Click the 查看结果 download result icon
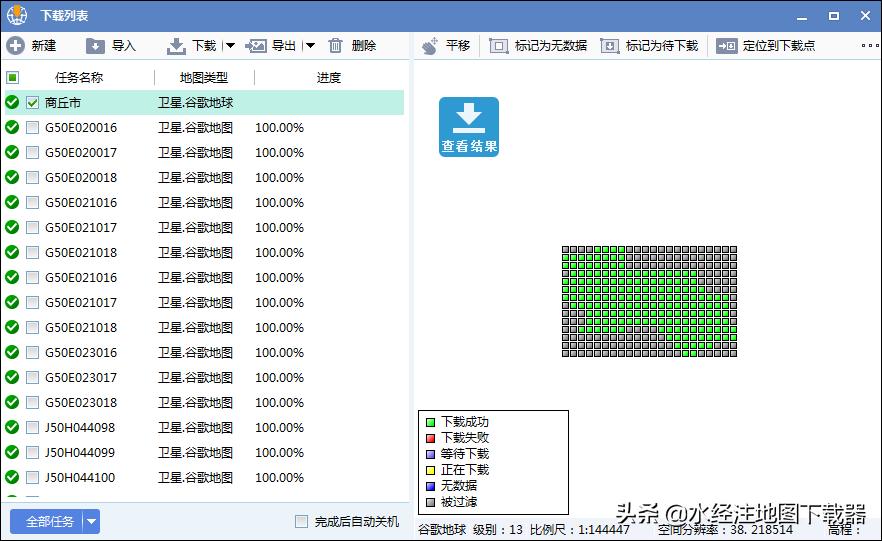 (469, 127)
